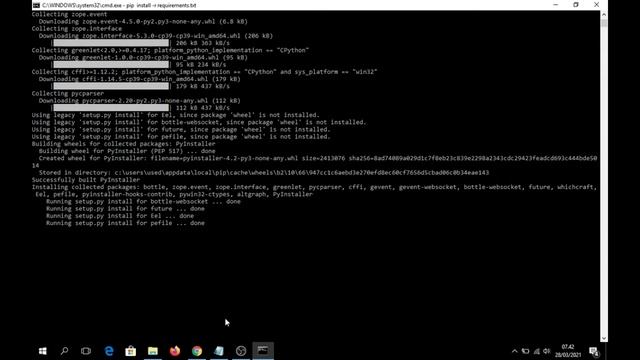Open File Explorer from taskbar
This screenshot has width=640, height=360.
[153, 351]
